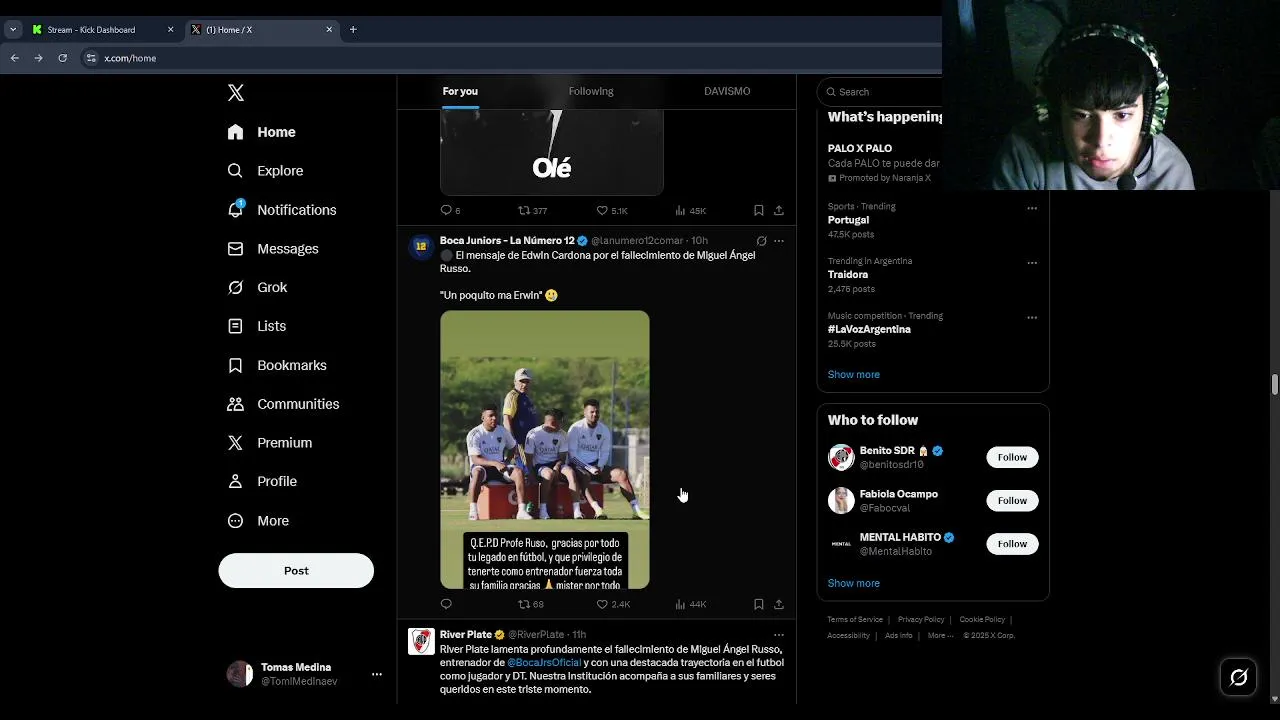Show more Who to follow suggestions
This screenshot has height=720, width=1280.
(854, 583)
